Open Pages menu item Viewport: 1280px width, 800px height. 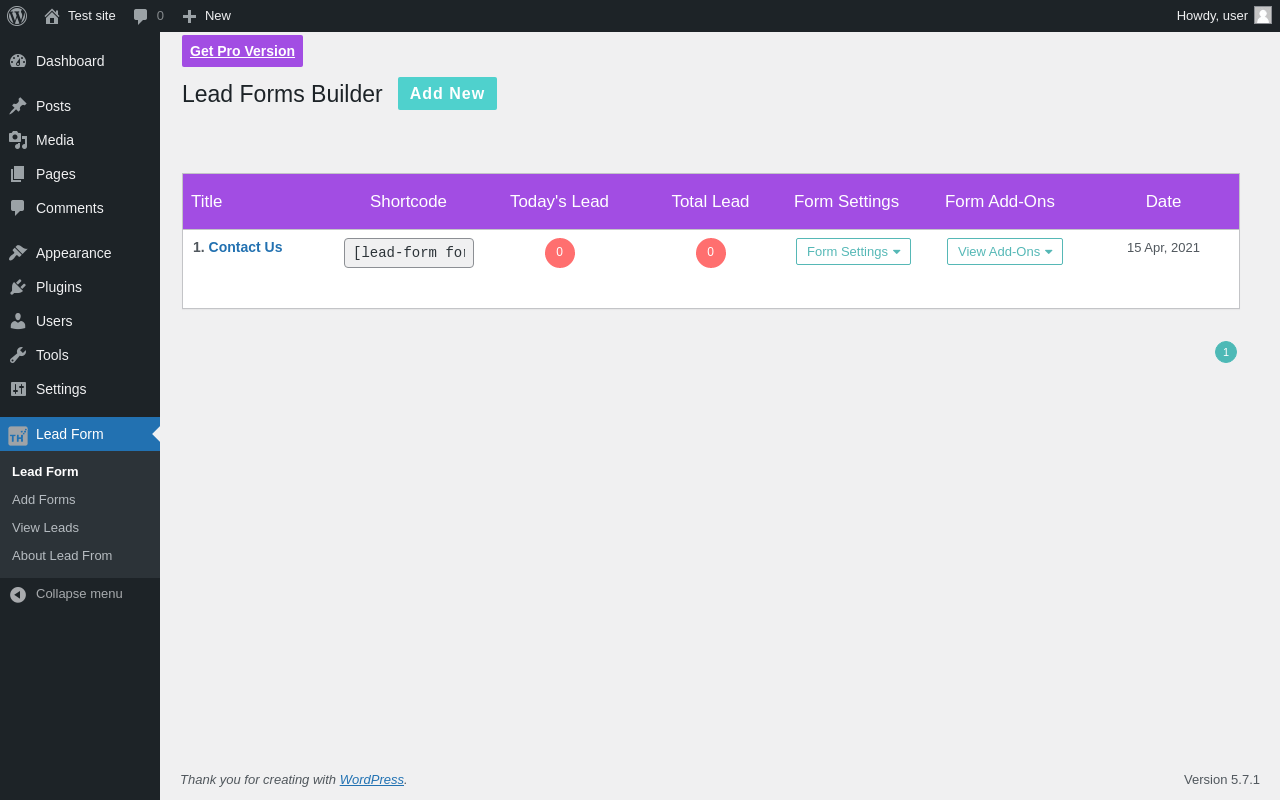pyautogui.click(x=80, y=174)
